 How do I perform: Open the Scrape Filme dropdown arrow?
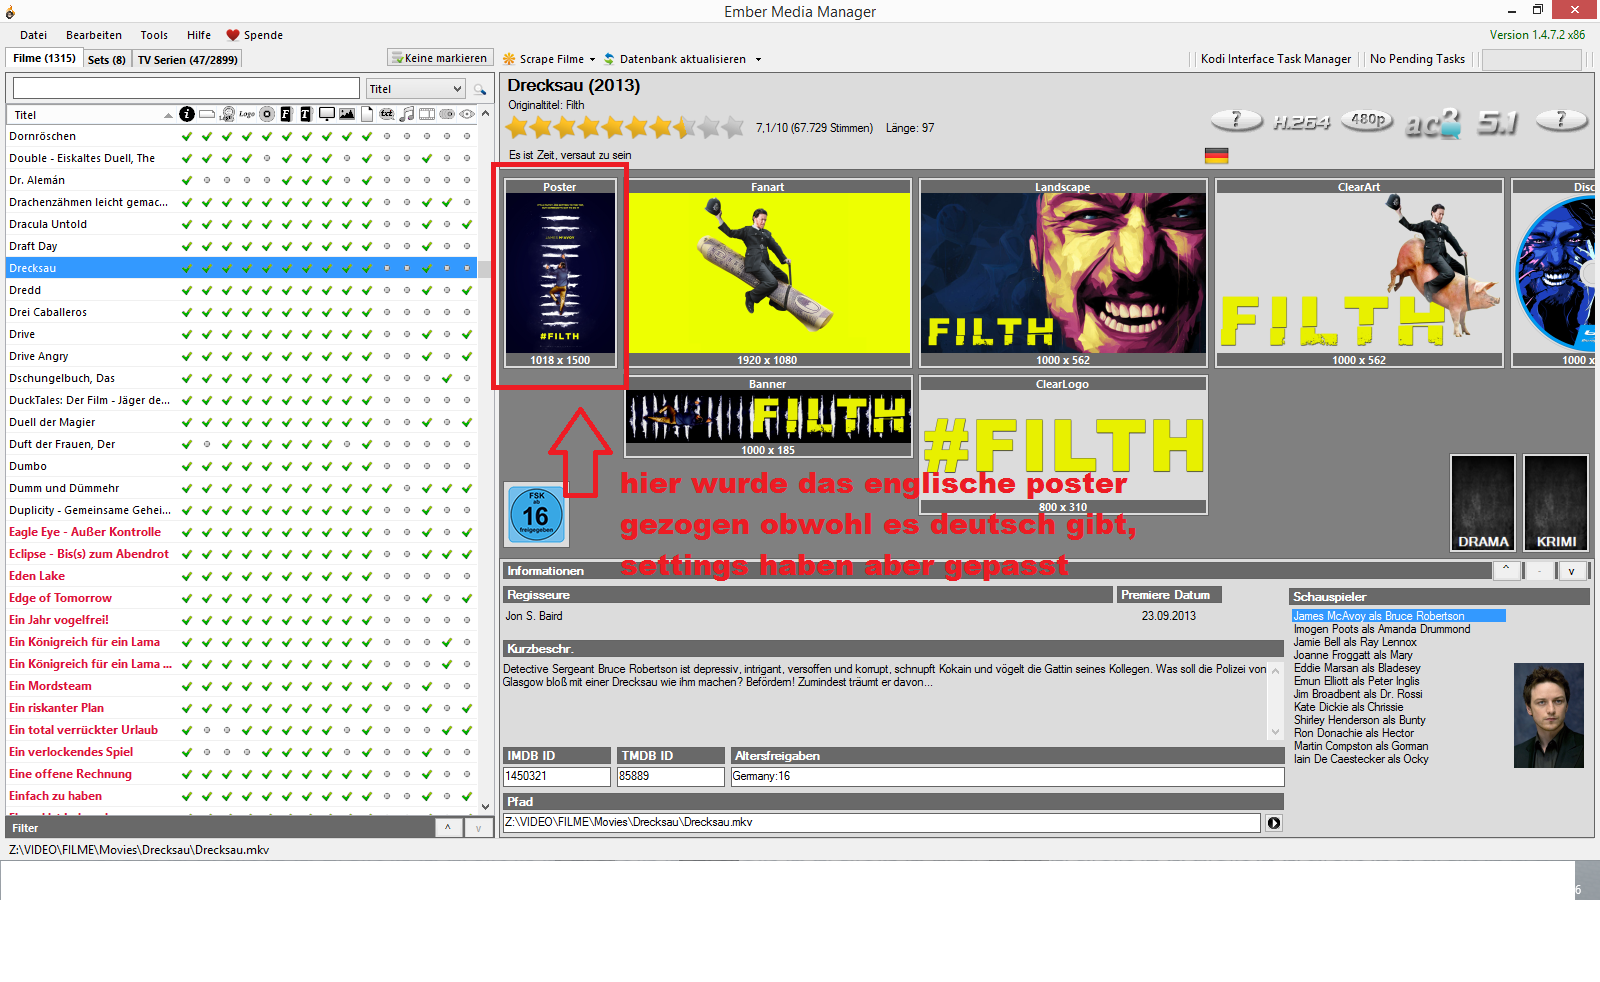click(x=592, y=59)
